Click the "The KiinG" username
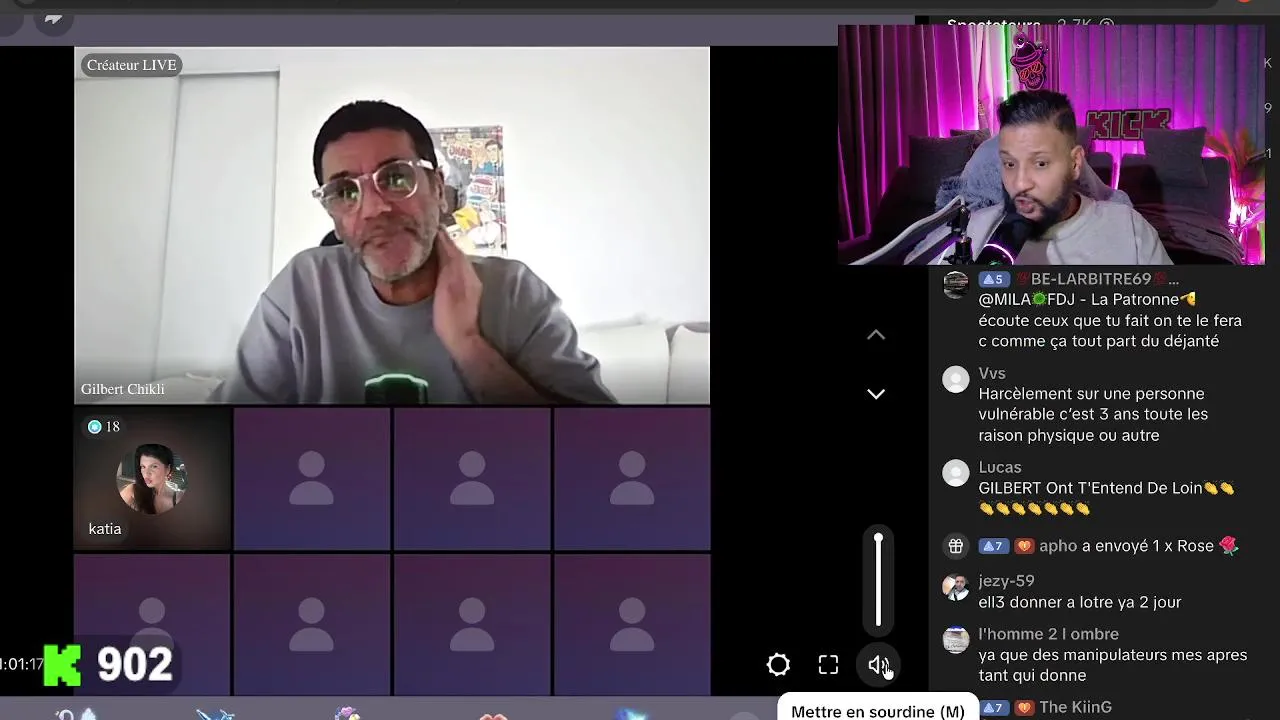 [1075, 707]
